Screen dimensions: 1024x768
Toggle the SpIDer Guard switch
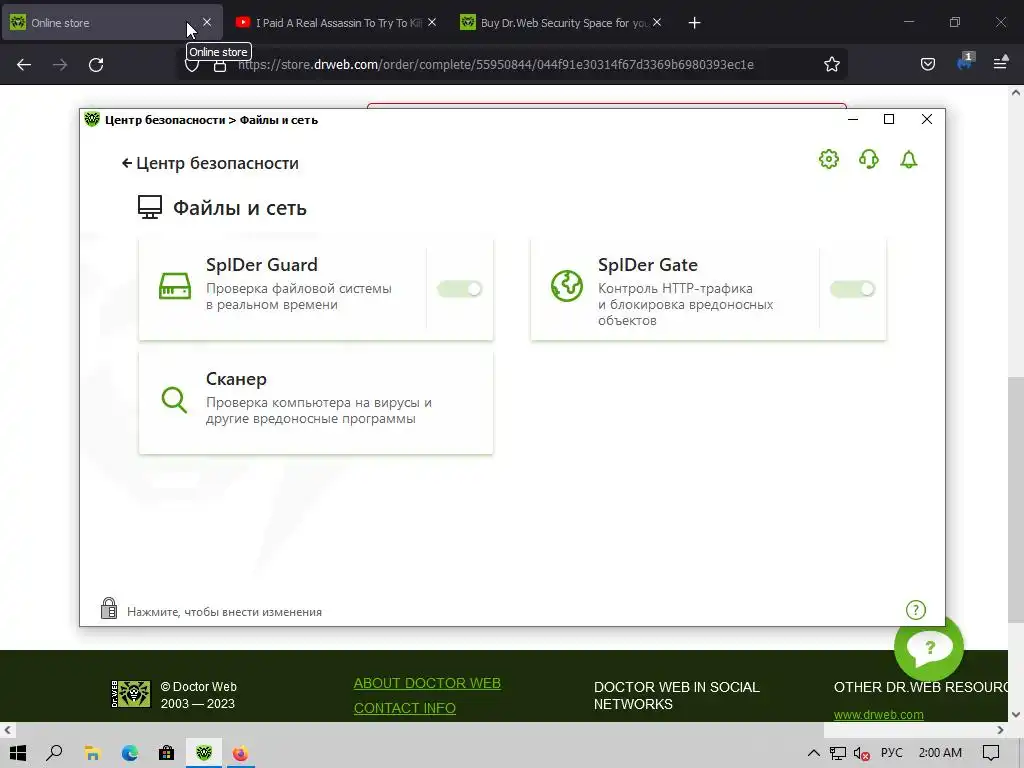tap(460, 289)
